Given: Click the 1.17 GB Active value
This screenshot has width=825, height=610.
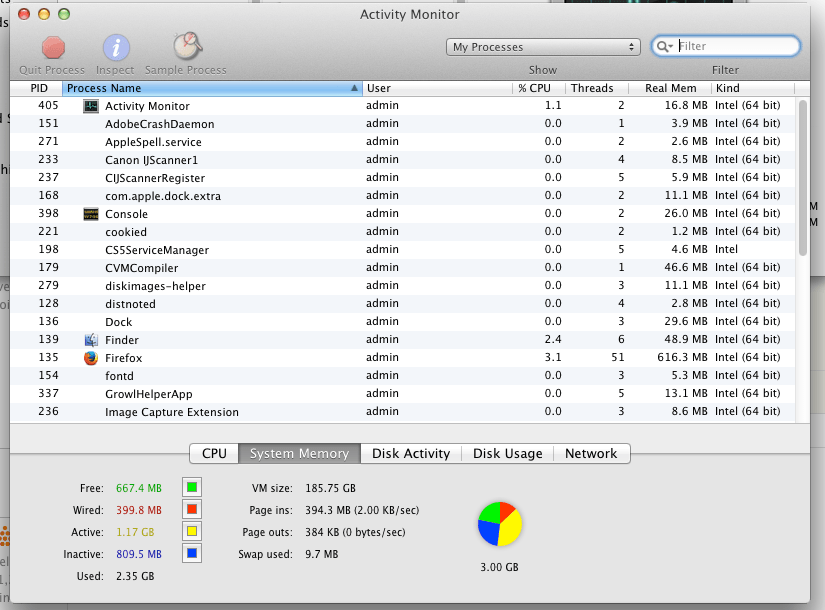Looking at the screenshot, I should click(x=135, y=532).
